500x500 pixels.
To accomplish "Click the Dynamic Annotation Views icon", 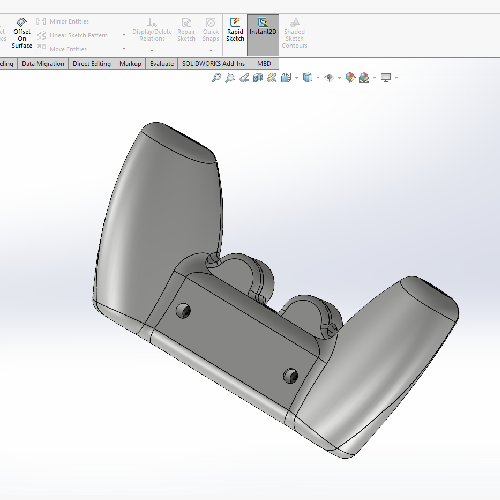I will pyautogui.click(x=272, y=78).
